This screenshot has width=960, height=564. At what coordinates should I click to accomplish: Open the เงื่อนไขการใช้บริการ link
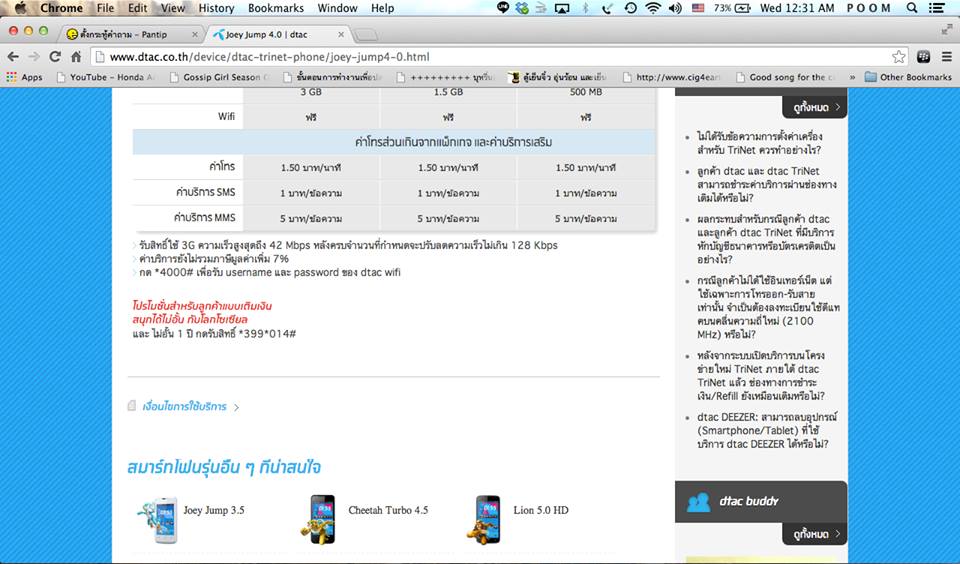coord(184,407)
